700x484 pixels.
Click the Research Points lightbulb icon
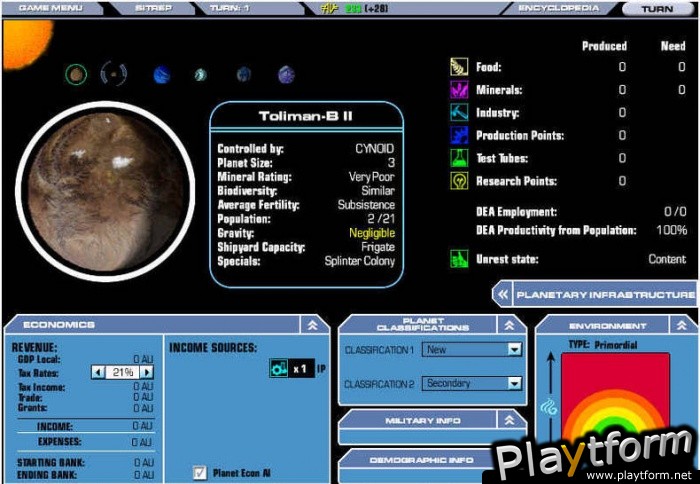tap(459, 181)
